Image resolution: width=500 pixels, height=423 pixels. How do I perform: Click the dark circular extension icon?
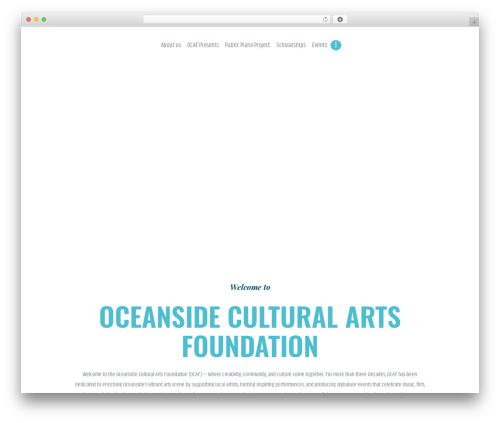[340, 20]
